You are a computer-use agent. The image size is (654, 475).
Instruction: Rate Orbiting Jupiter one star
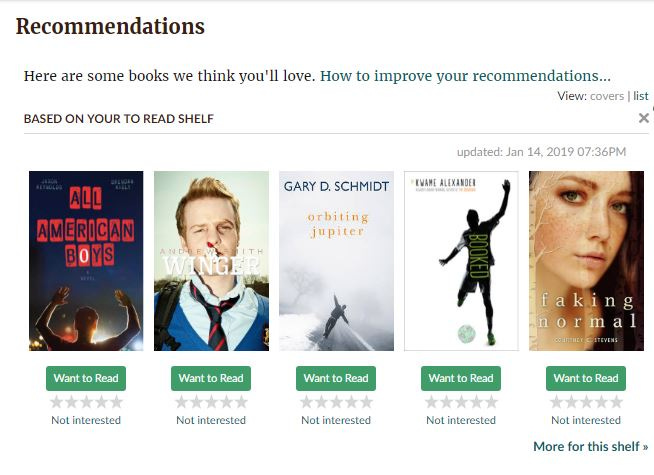(x=307, y=402)
